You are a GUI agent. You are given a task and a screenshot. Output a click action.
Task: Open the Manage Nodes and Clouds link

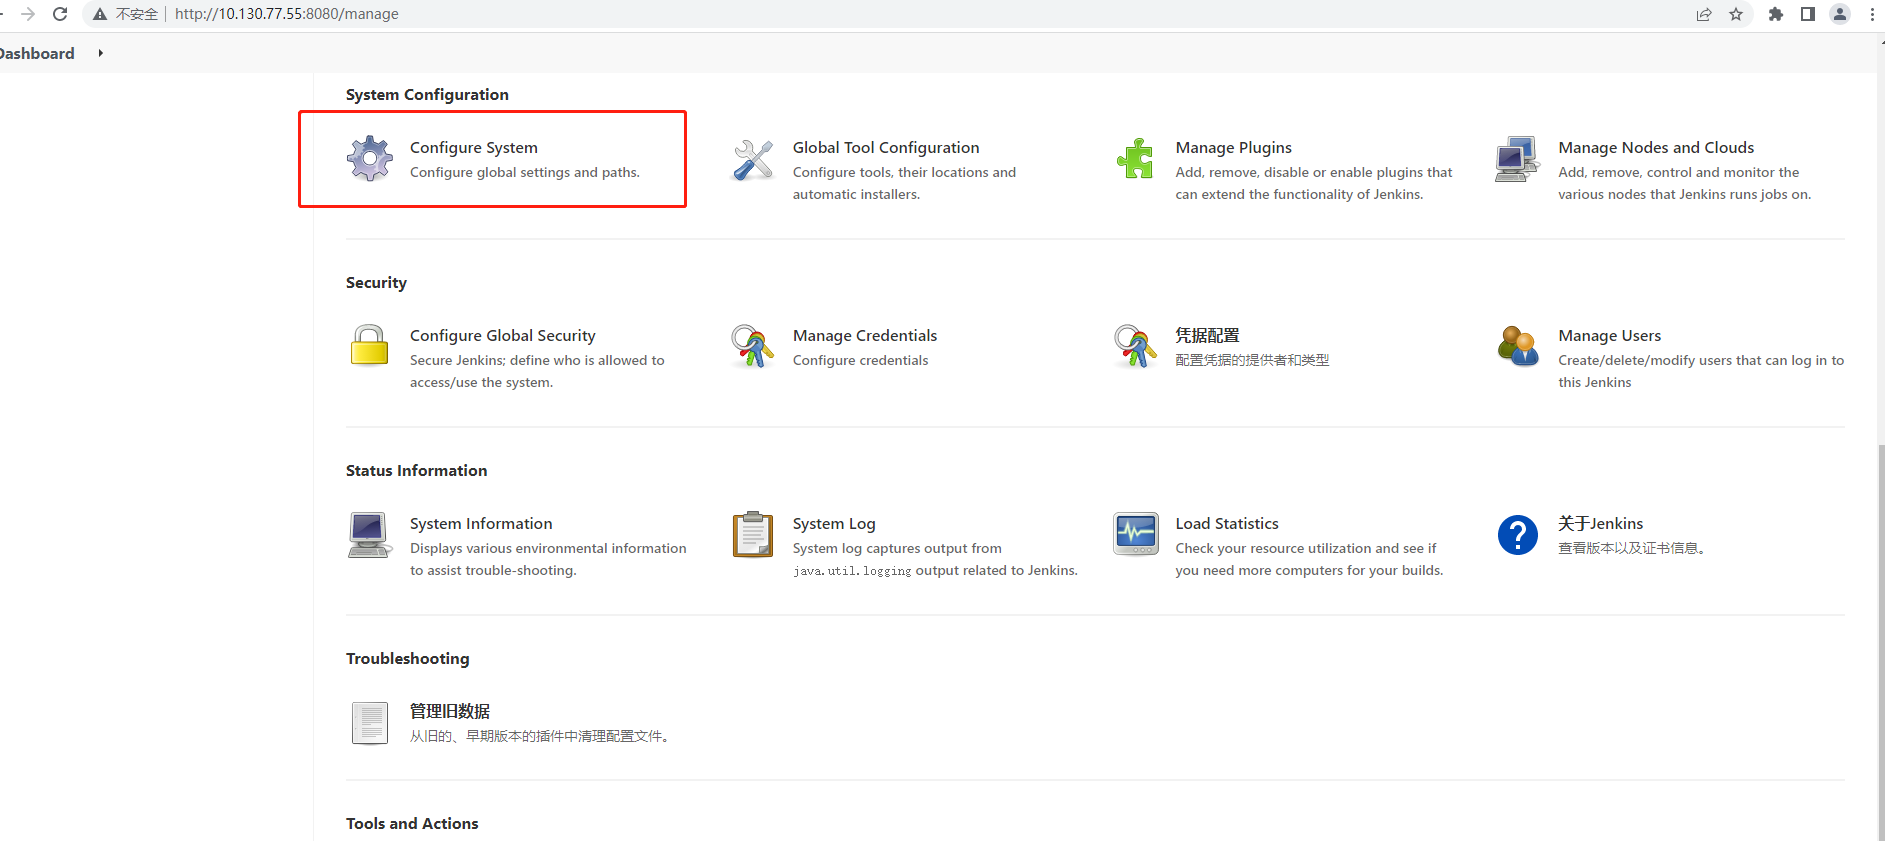click(1656, 147)
